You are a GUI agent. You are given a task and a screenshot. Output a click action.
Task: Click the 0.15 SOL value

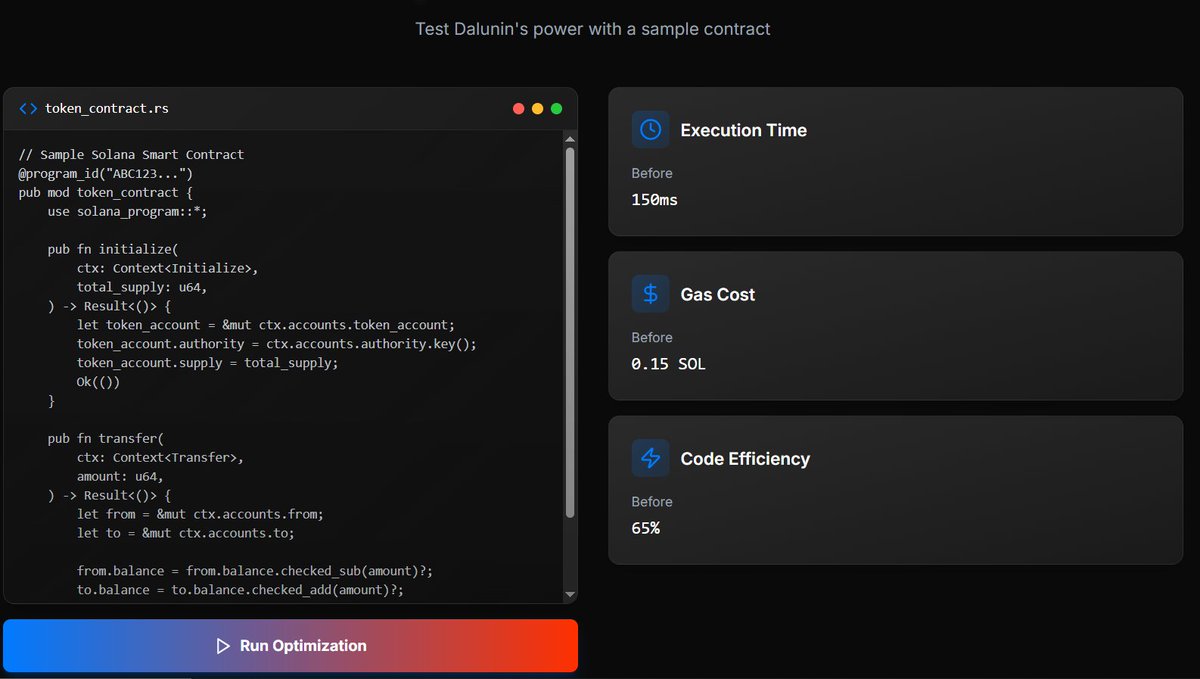tap(668, 364)
